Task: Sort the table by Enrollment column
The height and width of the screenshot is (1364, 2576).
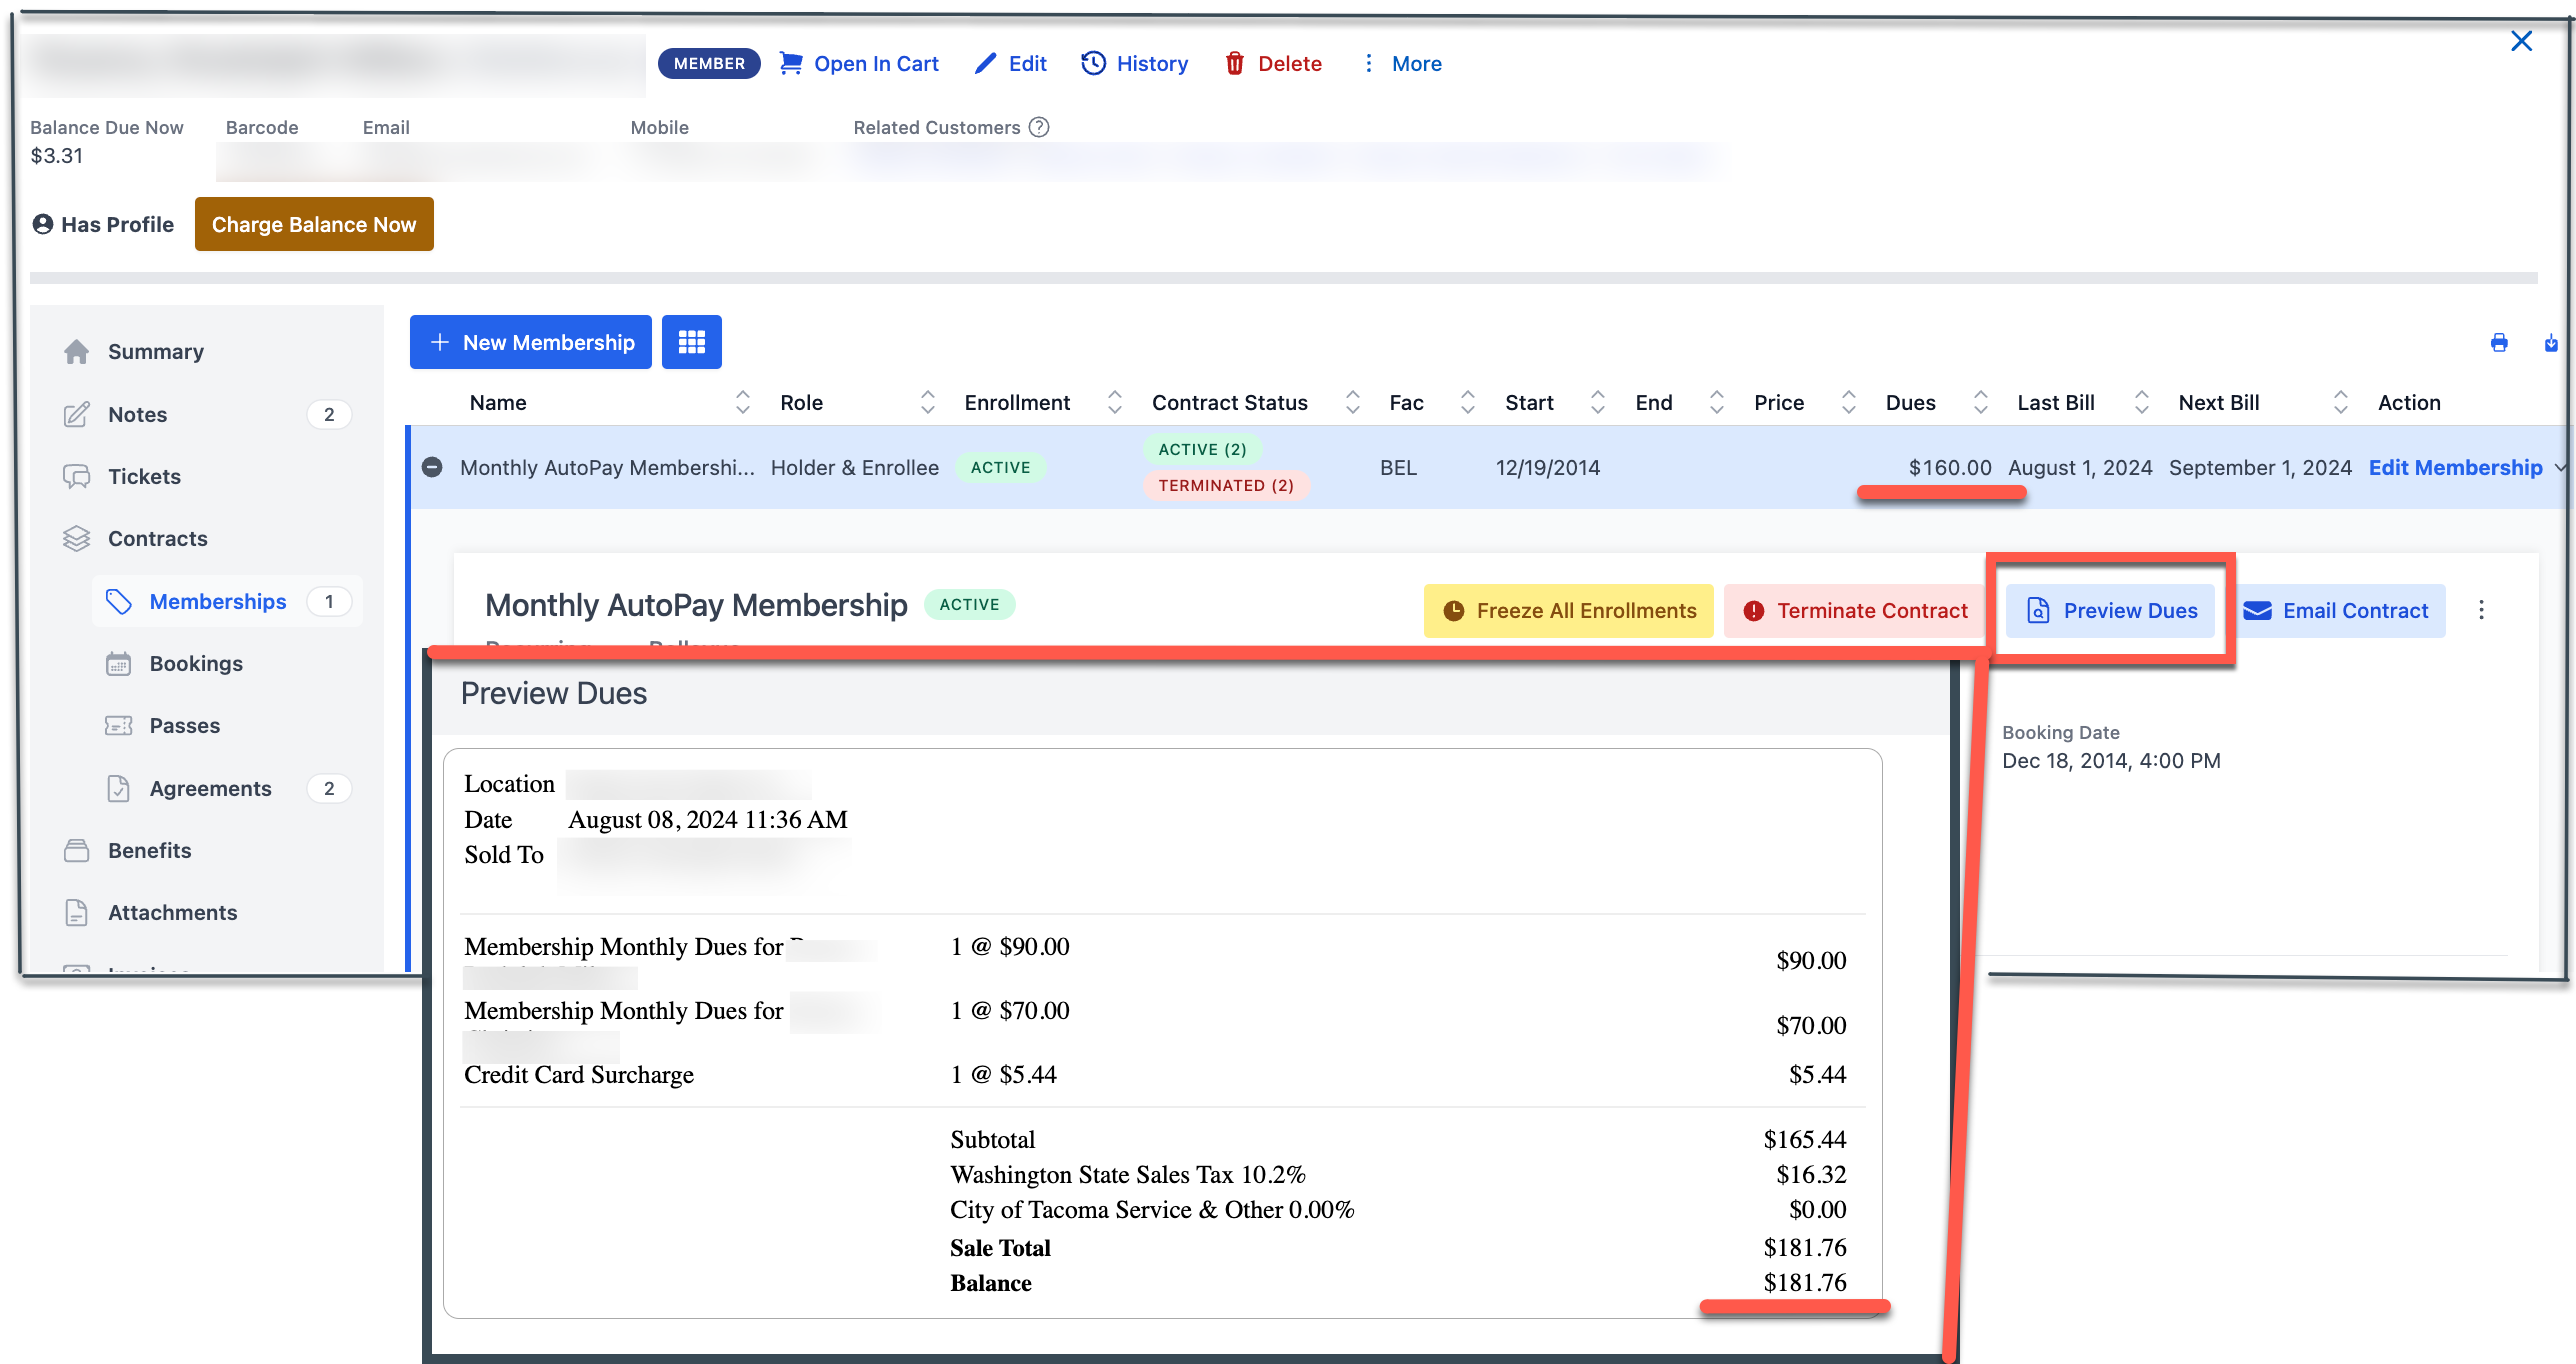Action: (1115, 402)
